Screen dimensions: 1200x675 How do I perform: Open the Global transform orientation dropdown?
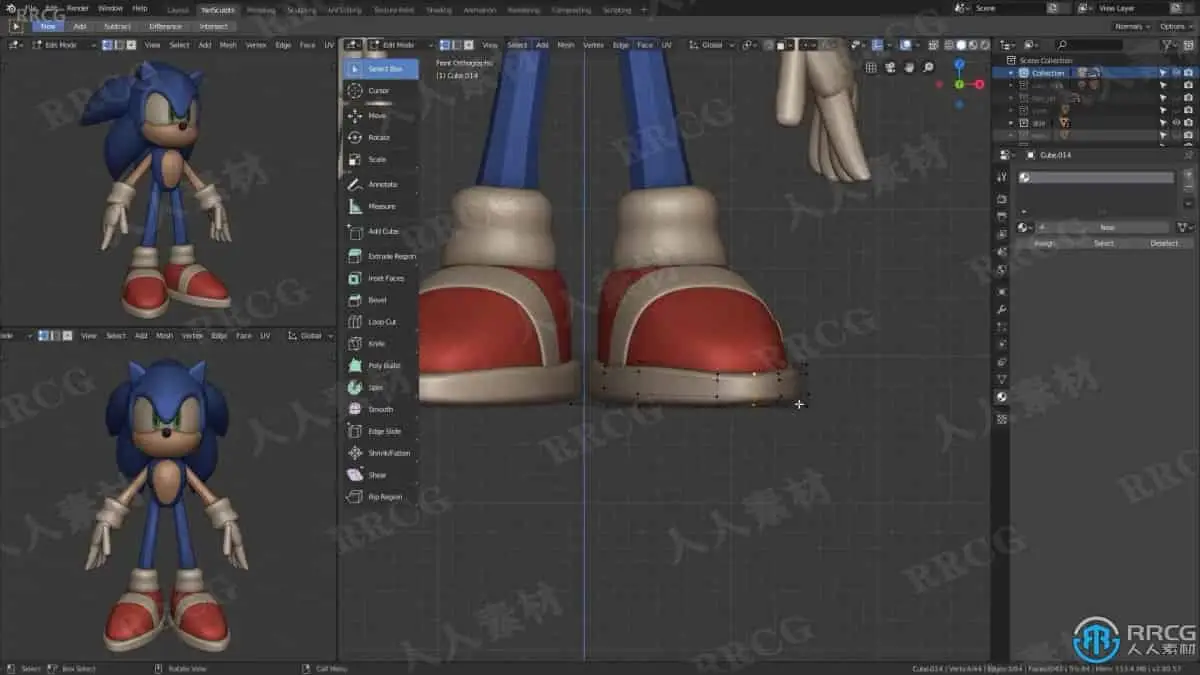(x=714, y=45)
